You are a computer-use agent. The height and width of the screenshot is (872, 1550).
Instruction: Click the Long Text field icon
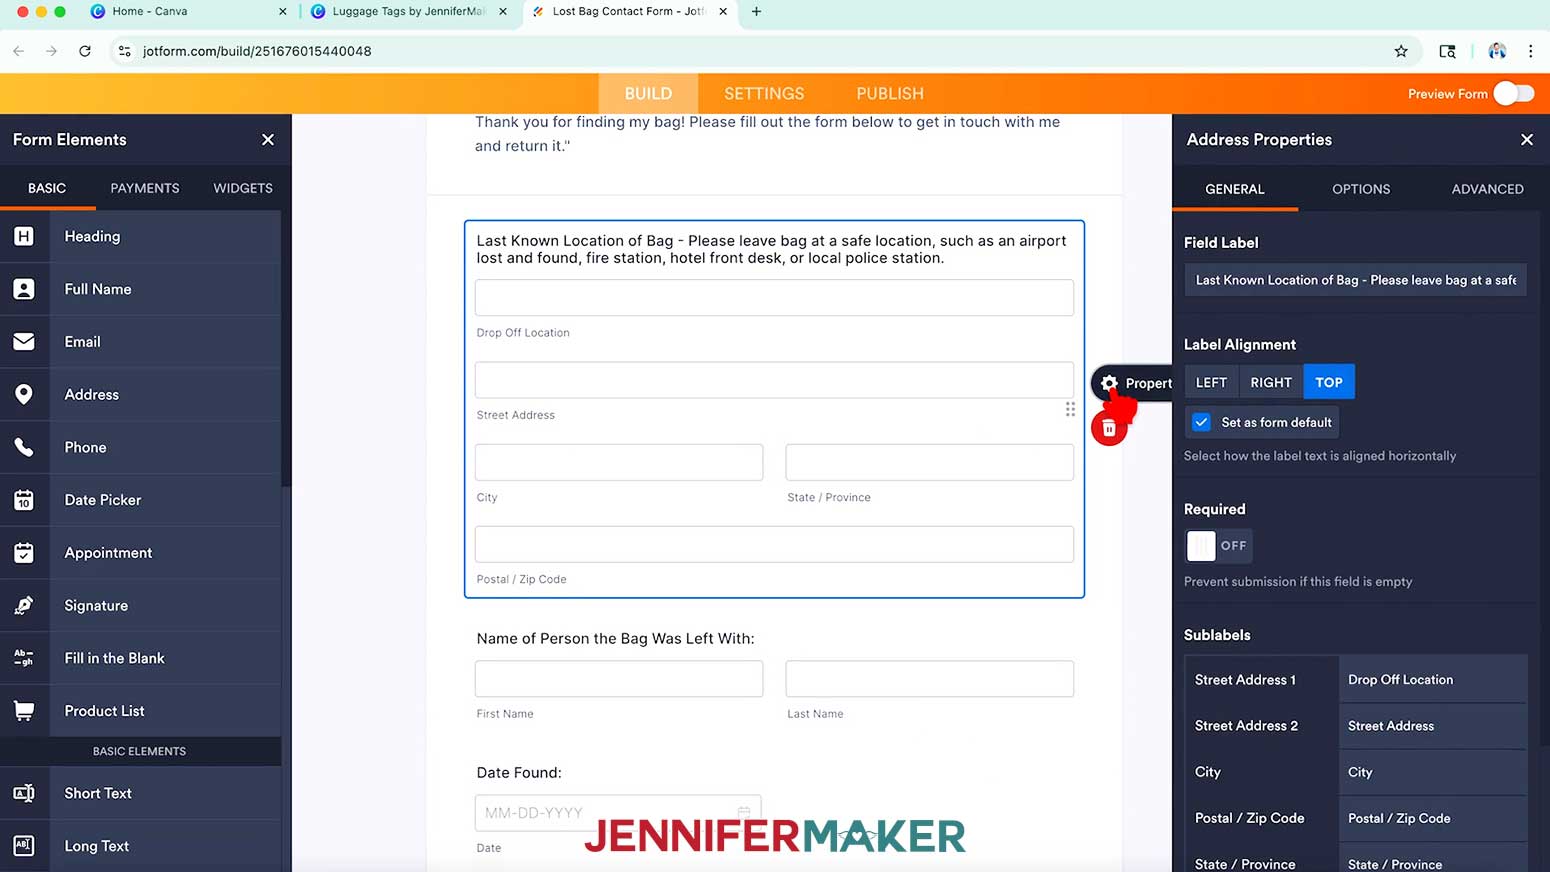(x=24, y=846)
